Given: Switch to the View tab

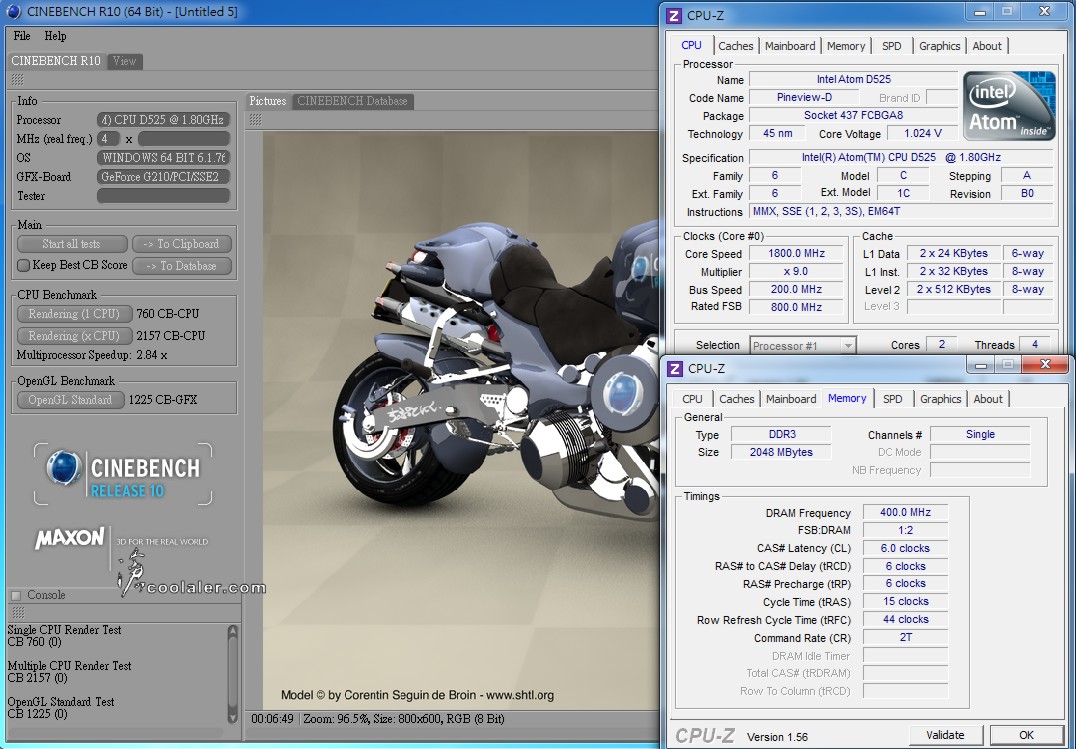Looking at the screenshot, I should 124,60.
